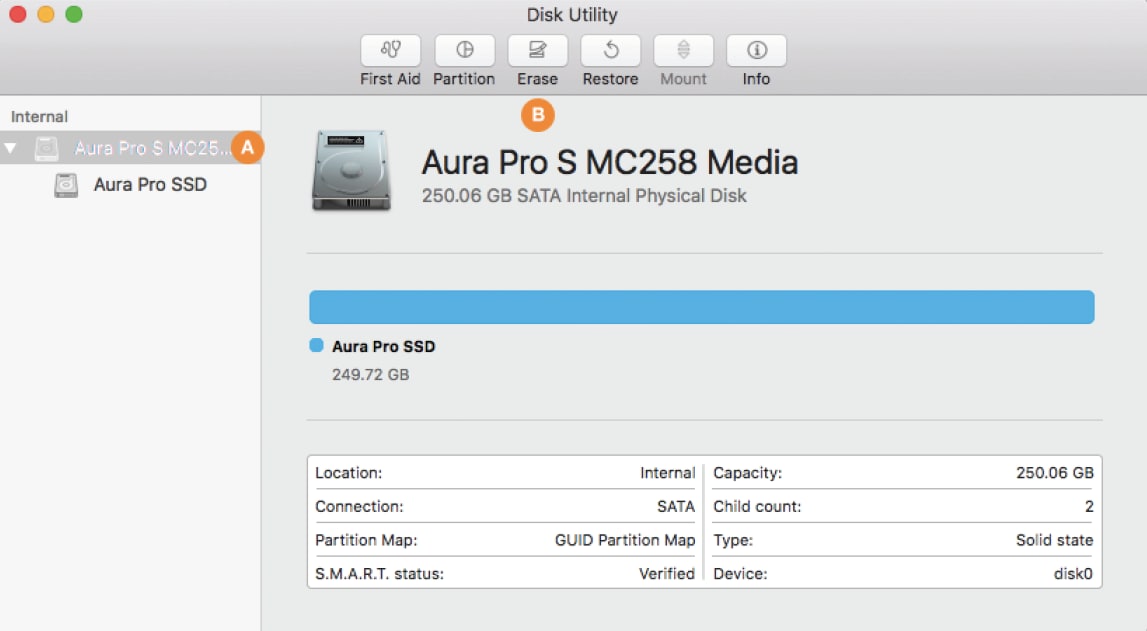
Task: Open the Info toolbar button
Action: tap(756, 51)
